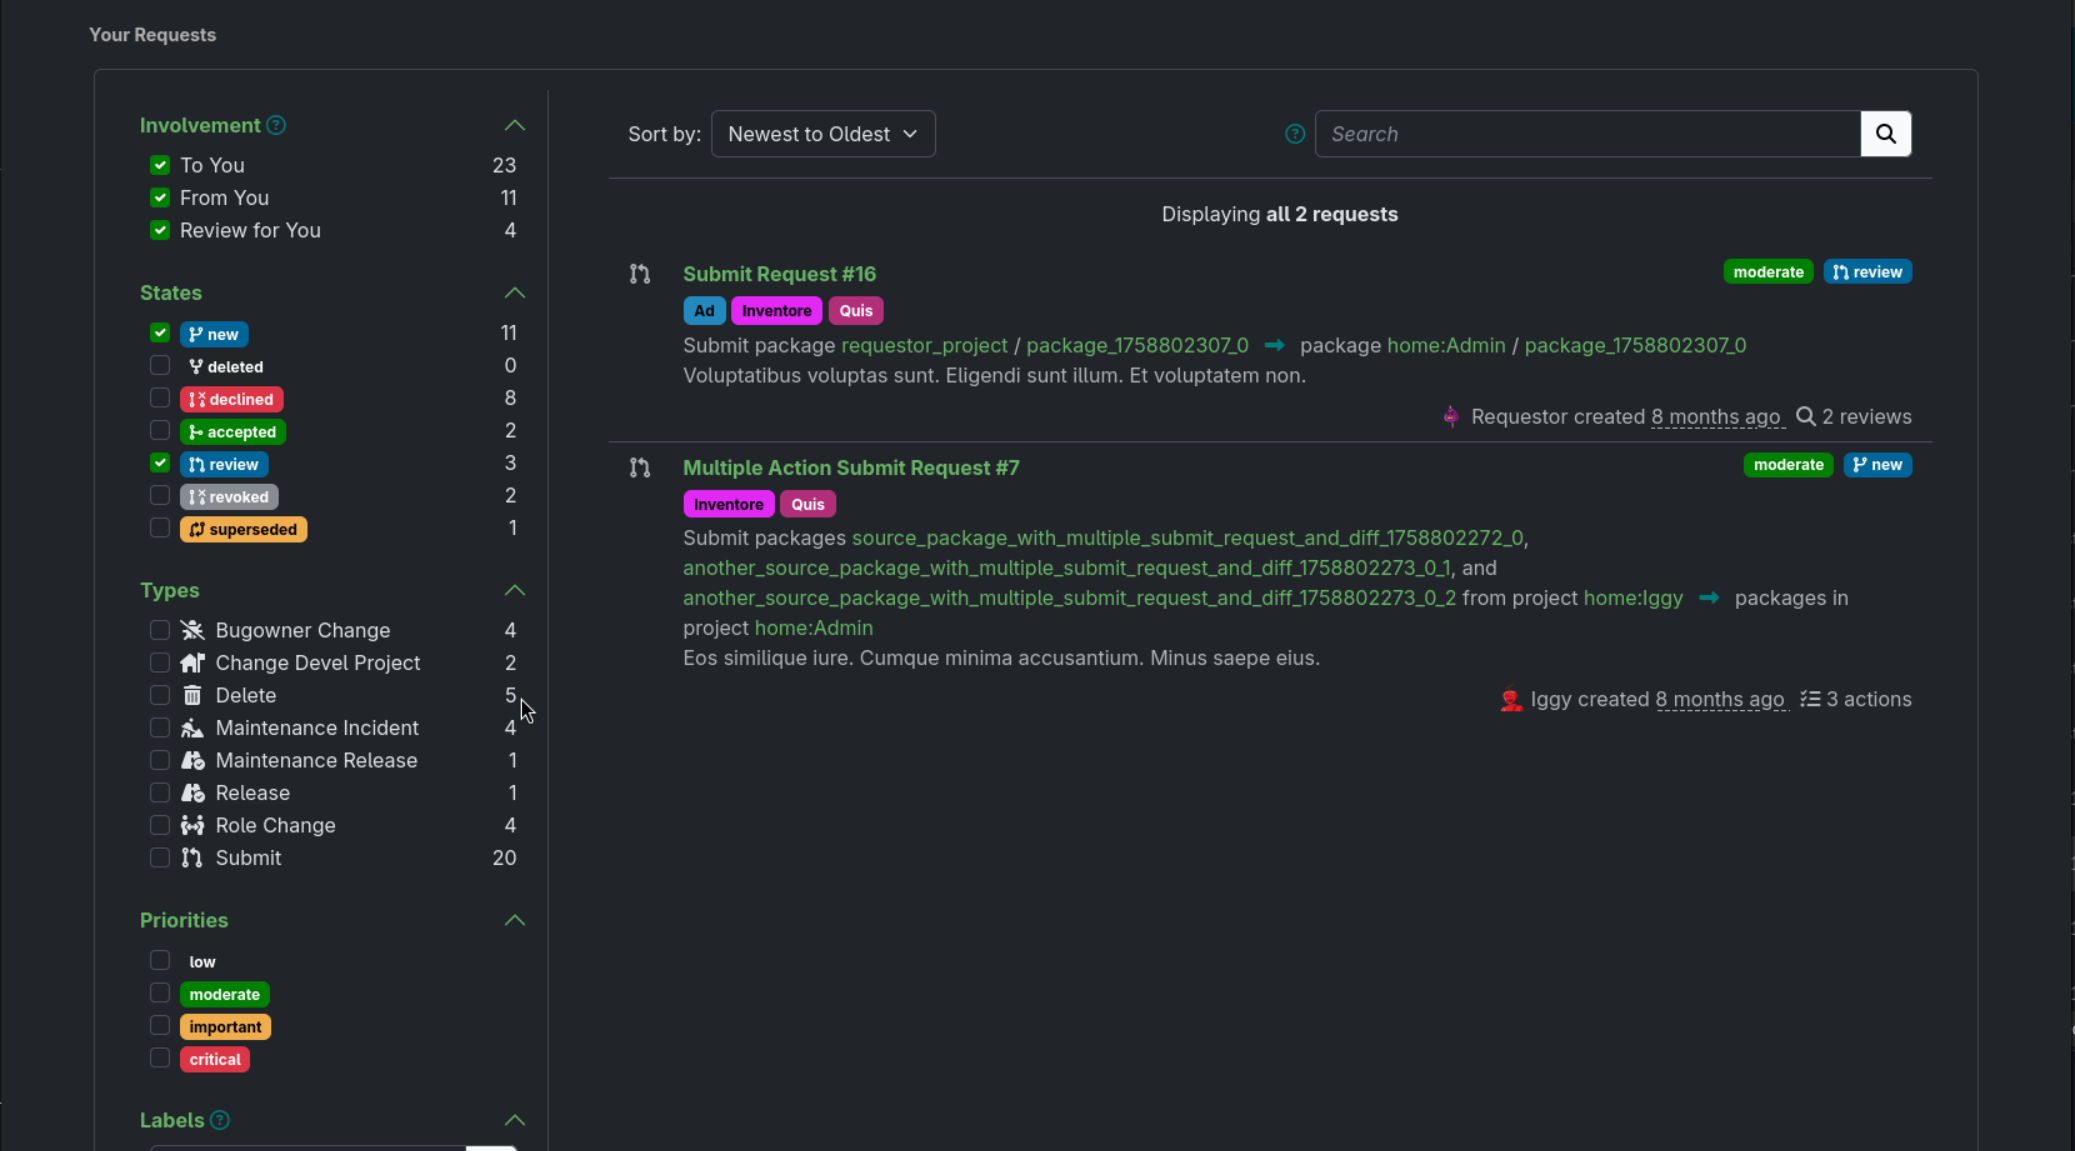Click Requestor avatar icon
2075x1151 pixels.
(1451, 417)
